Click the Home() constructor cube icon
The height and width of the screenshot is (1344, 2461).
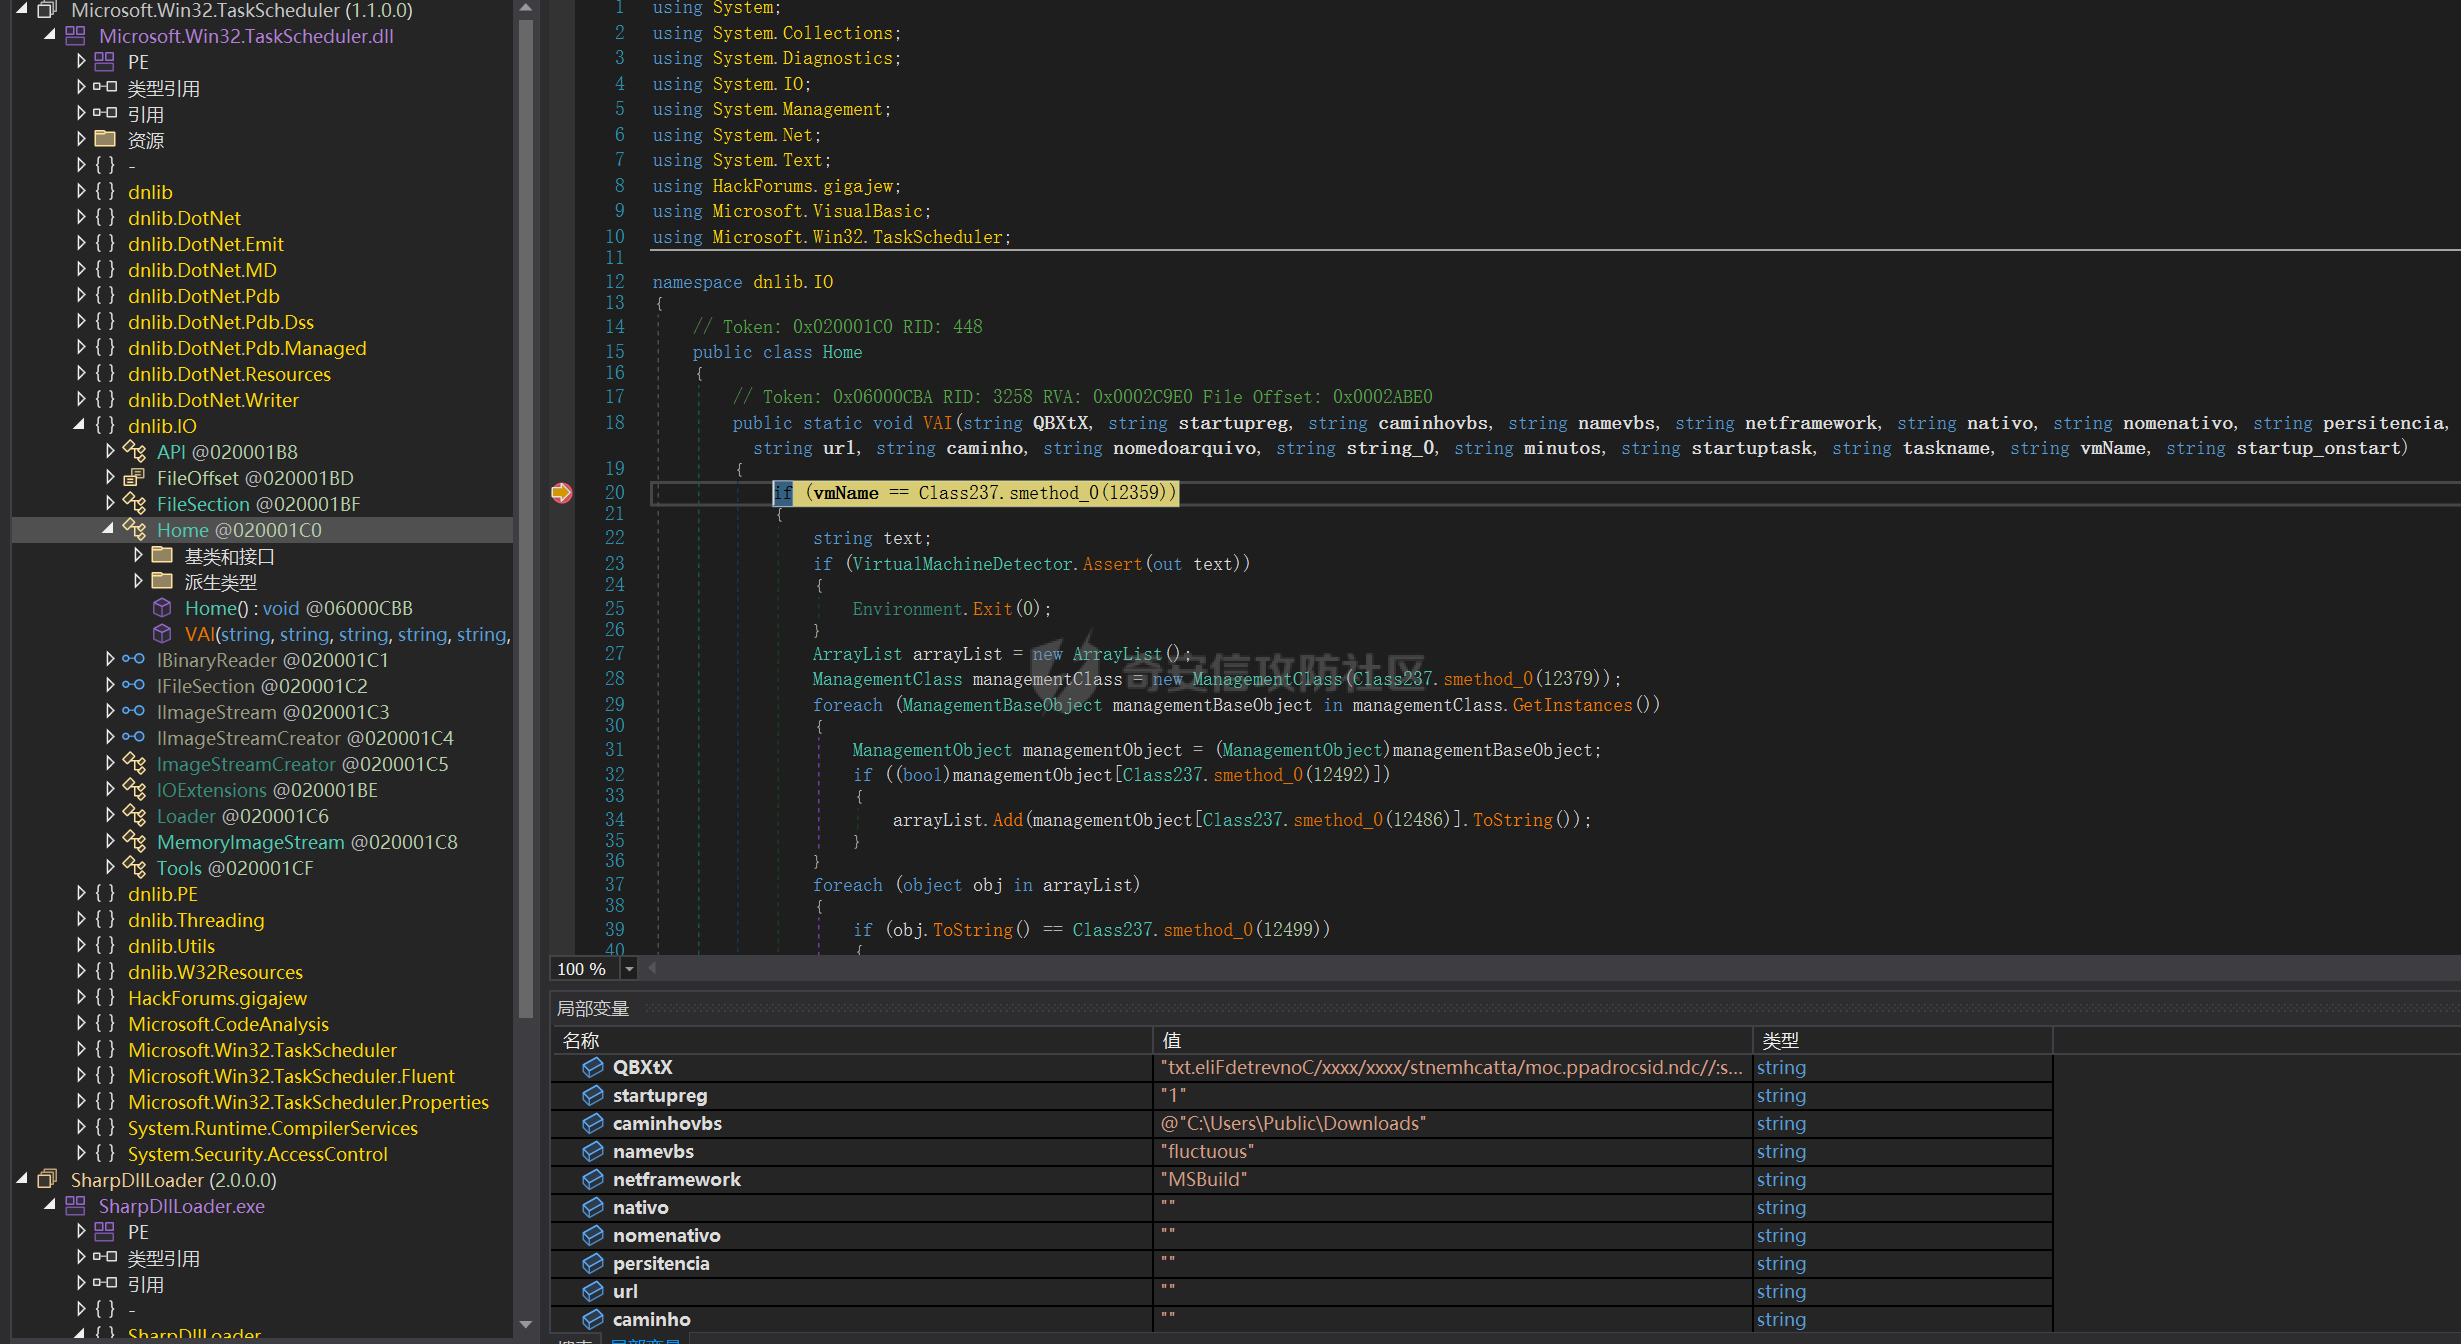pyautogui.click(x=162, y=608)
